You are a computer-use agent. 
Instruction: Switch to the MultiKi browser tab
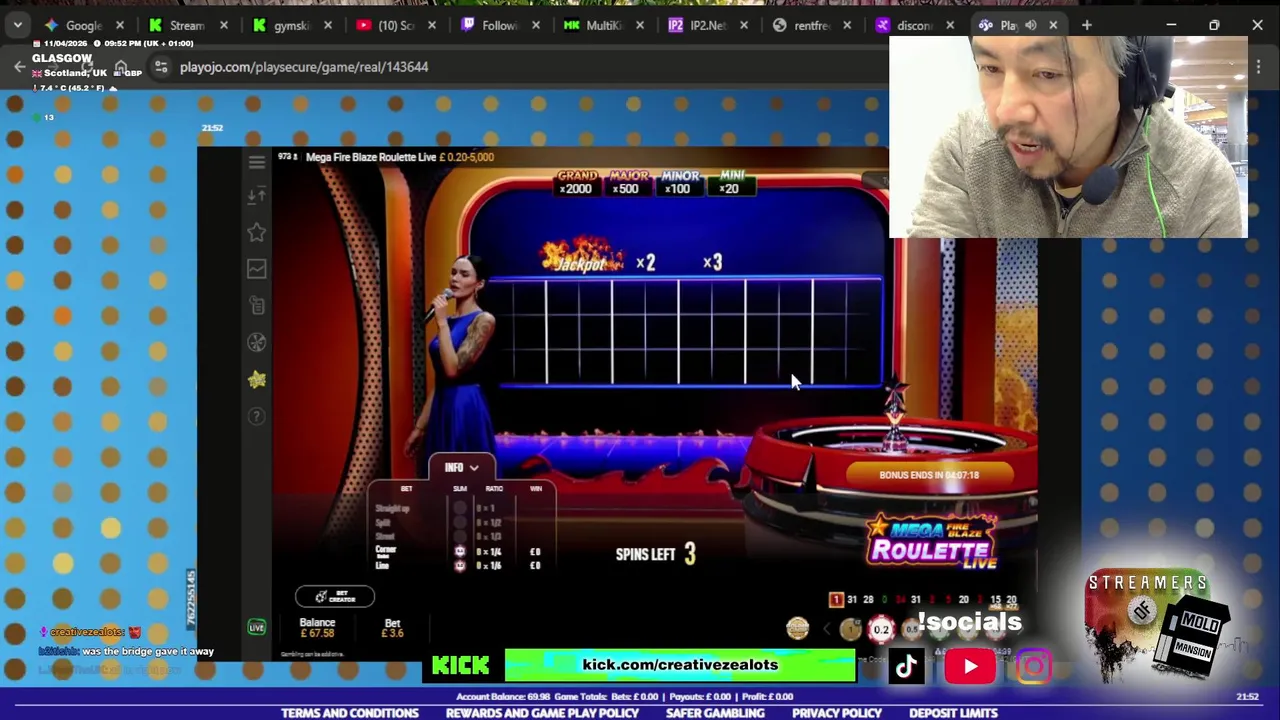[603, 25]
